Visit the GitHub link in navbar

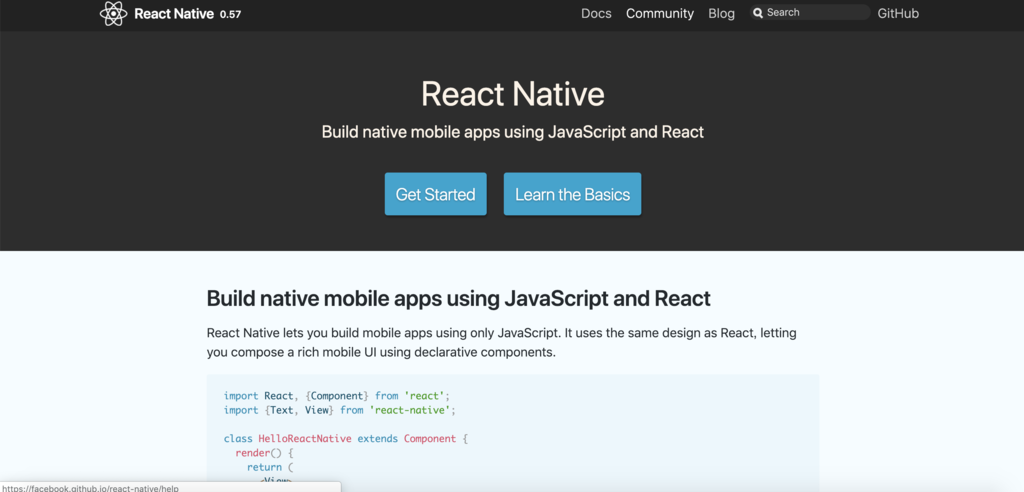pos(898,13)
